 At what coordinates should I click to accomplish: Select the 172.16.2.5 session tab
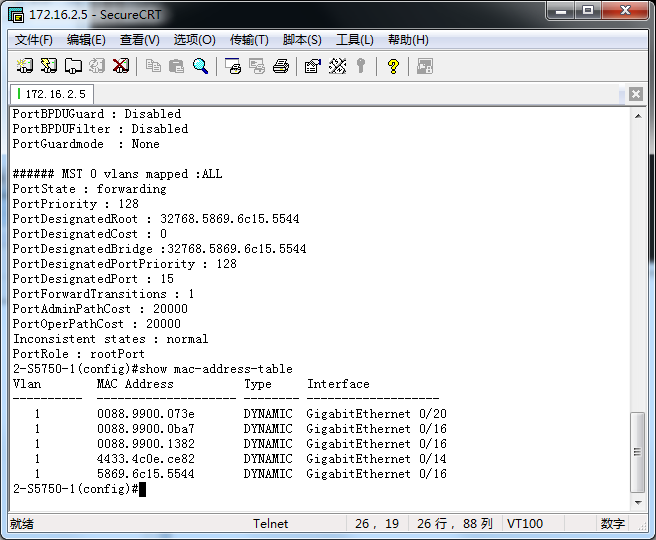(52, 94)
